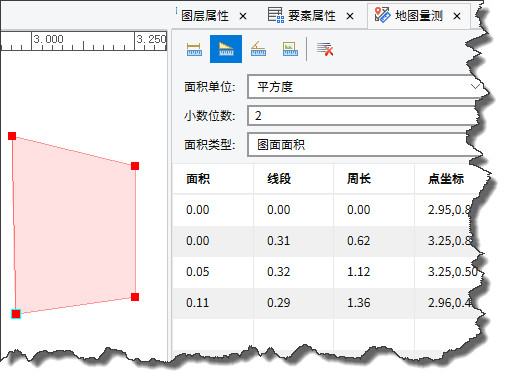Select the angle measurement tool icon
Image resolution: width=512 pixels, height=389 pixels.
coord(258,49)
